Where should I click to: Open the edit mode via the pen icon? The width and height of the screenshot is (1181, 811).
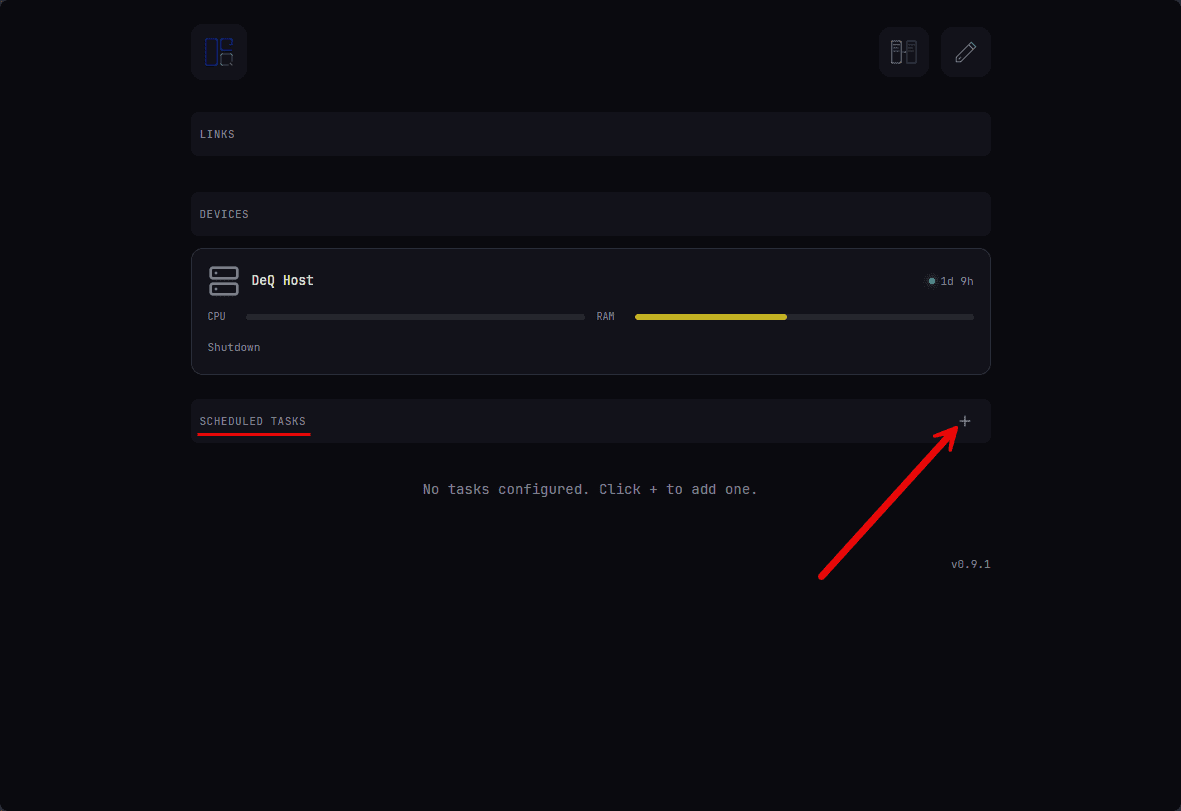tap(965, 51)
